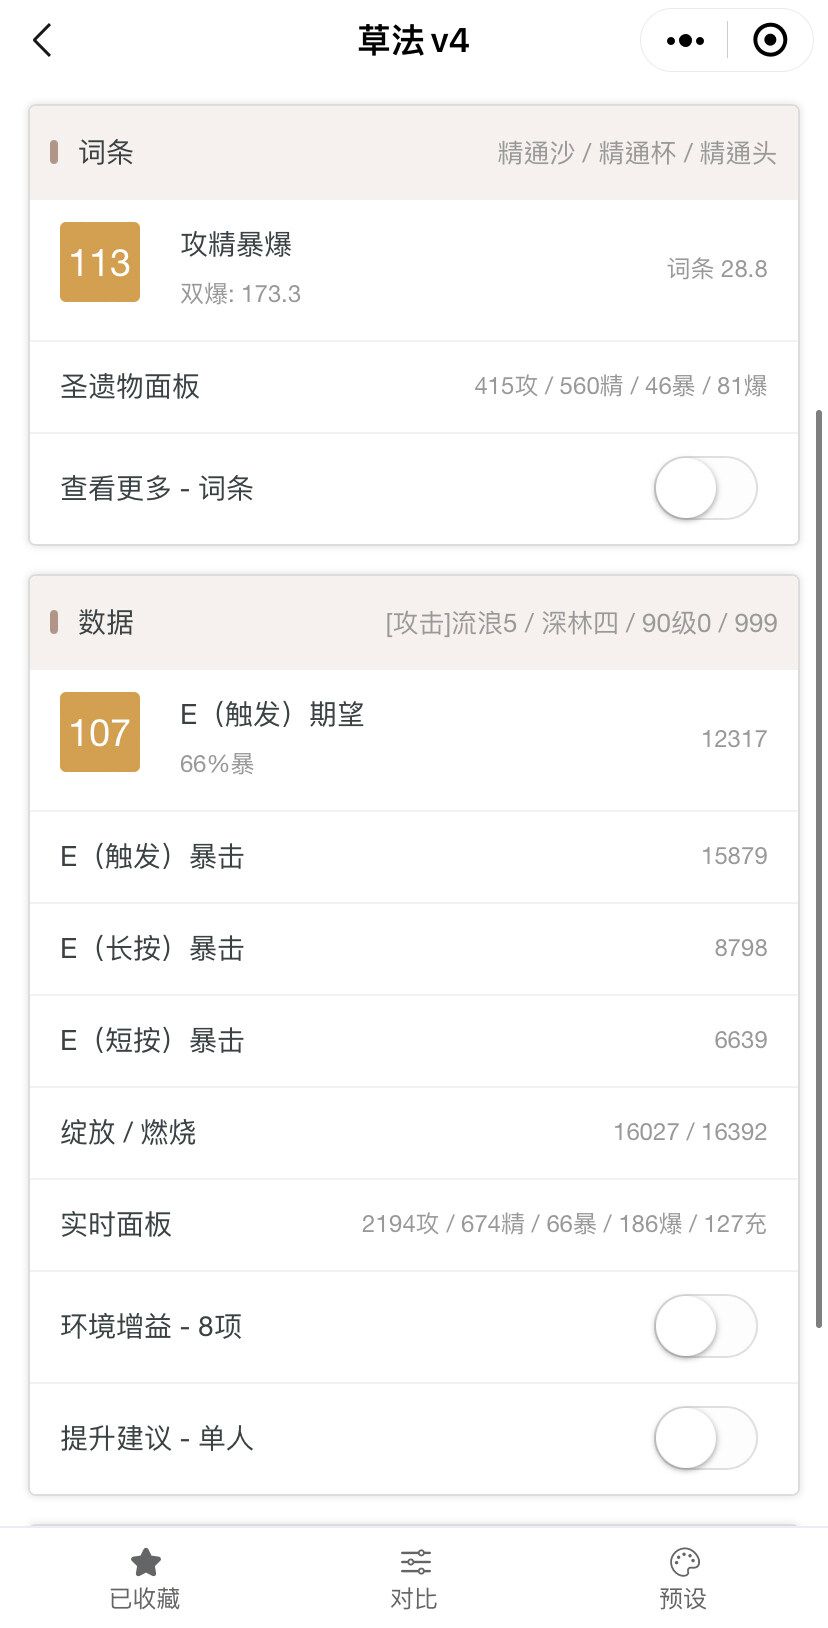Select the 实时面板 stats row

coord(414,1224)
